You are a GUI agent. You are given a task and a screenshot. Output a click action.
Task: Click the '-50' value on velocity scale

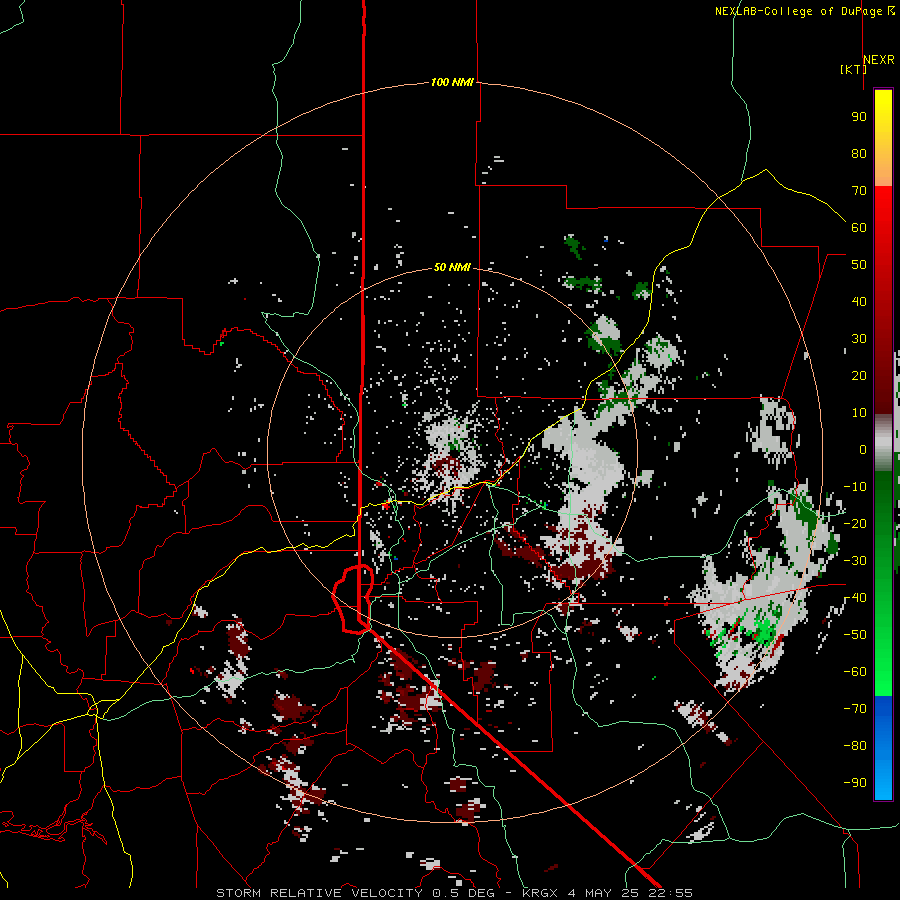[855, 635]
